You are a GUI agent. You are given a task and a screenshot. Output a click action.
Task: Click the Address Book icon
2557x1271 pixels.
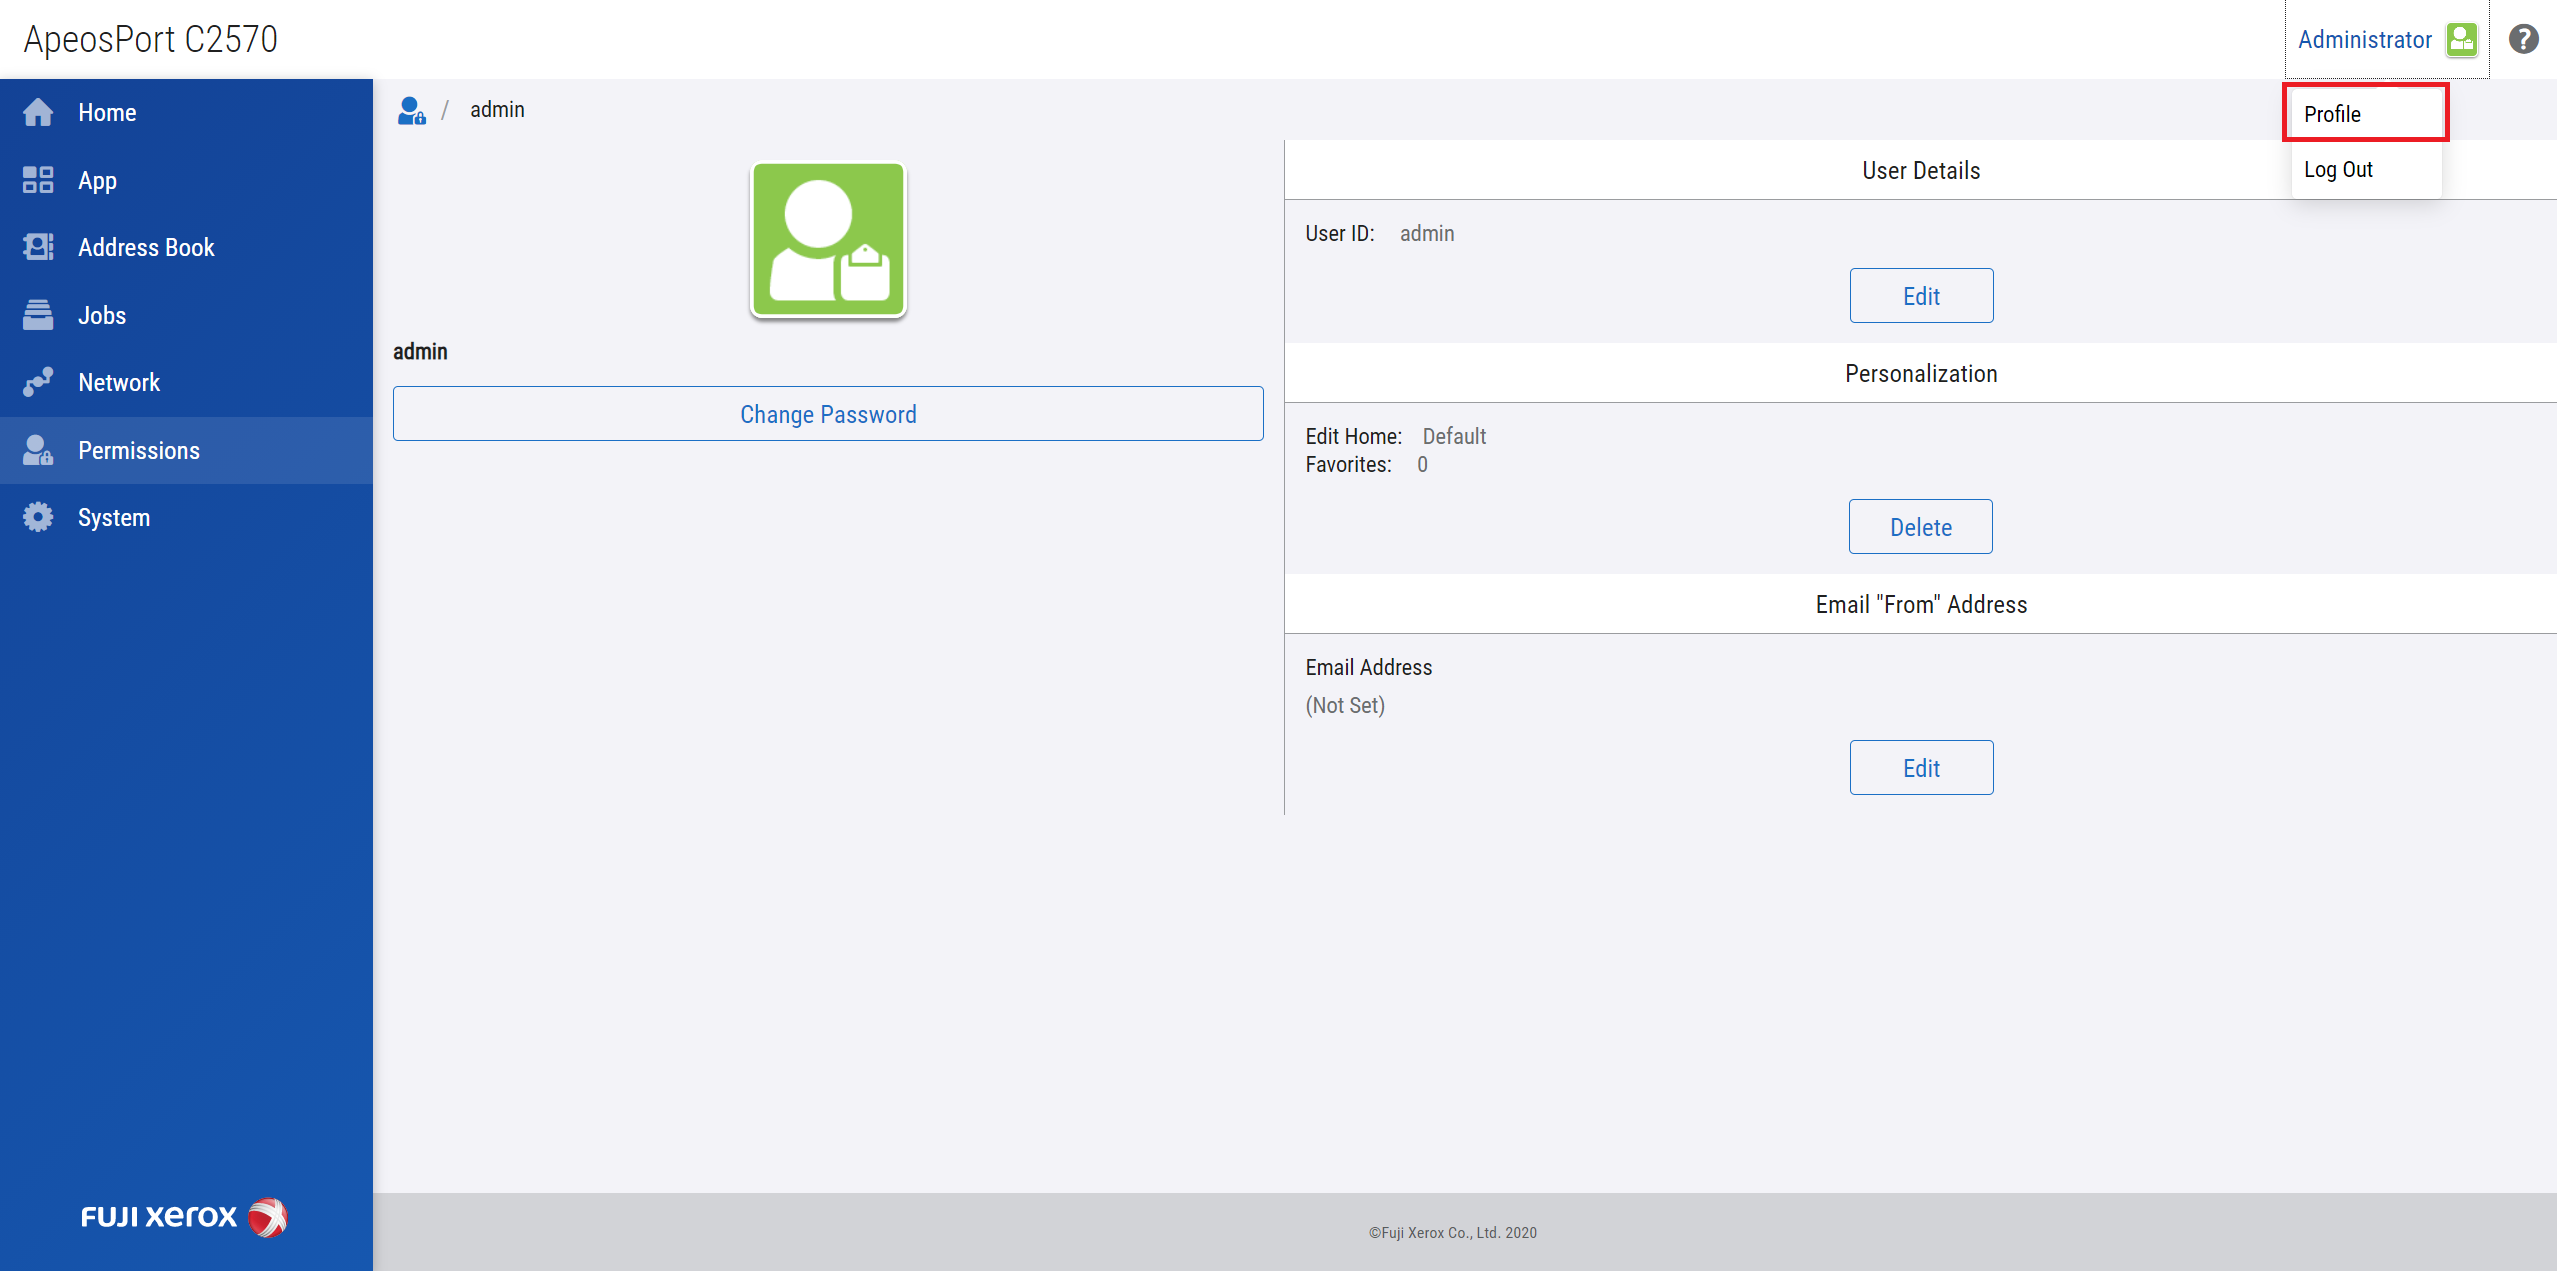tap(38, 247)
